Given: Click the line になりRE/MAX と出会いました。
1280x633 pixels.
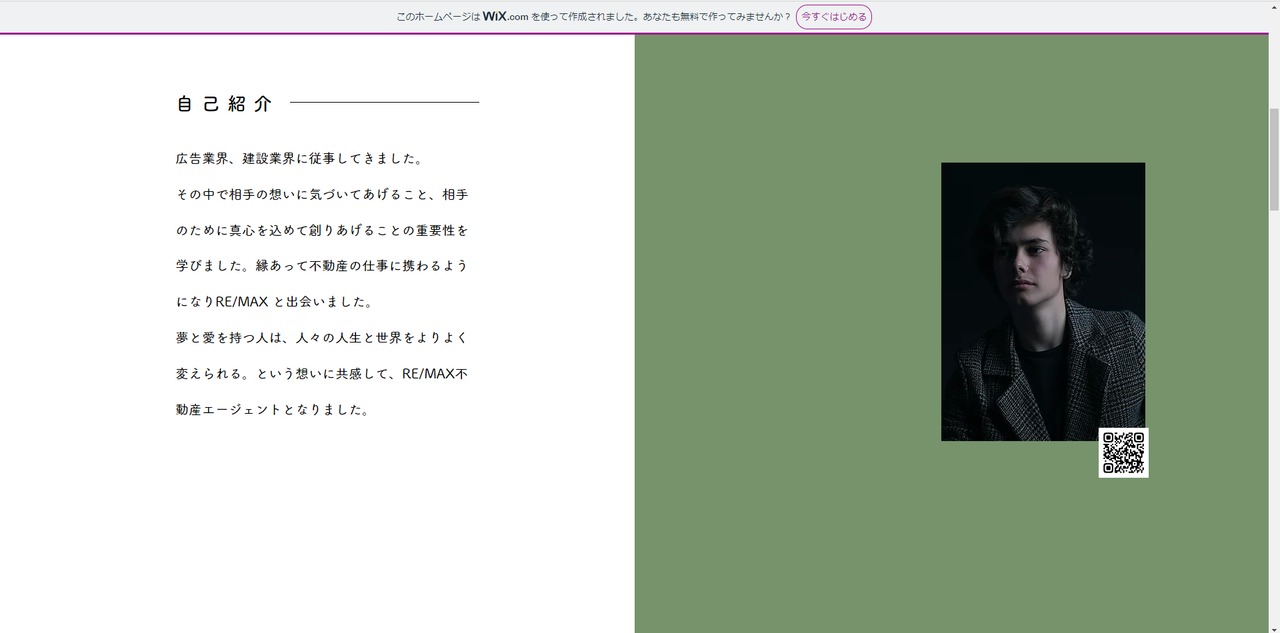Looking at the screenshot, I should tap(274, 302).
